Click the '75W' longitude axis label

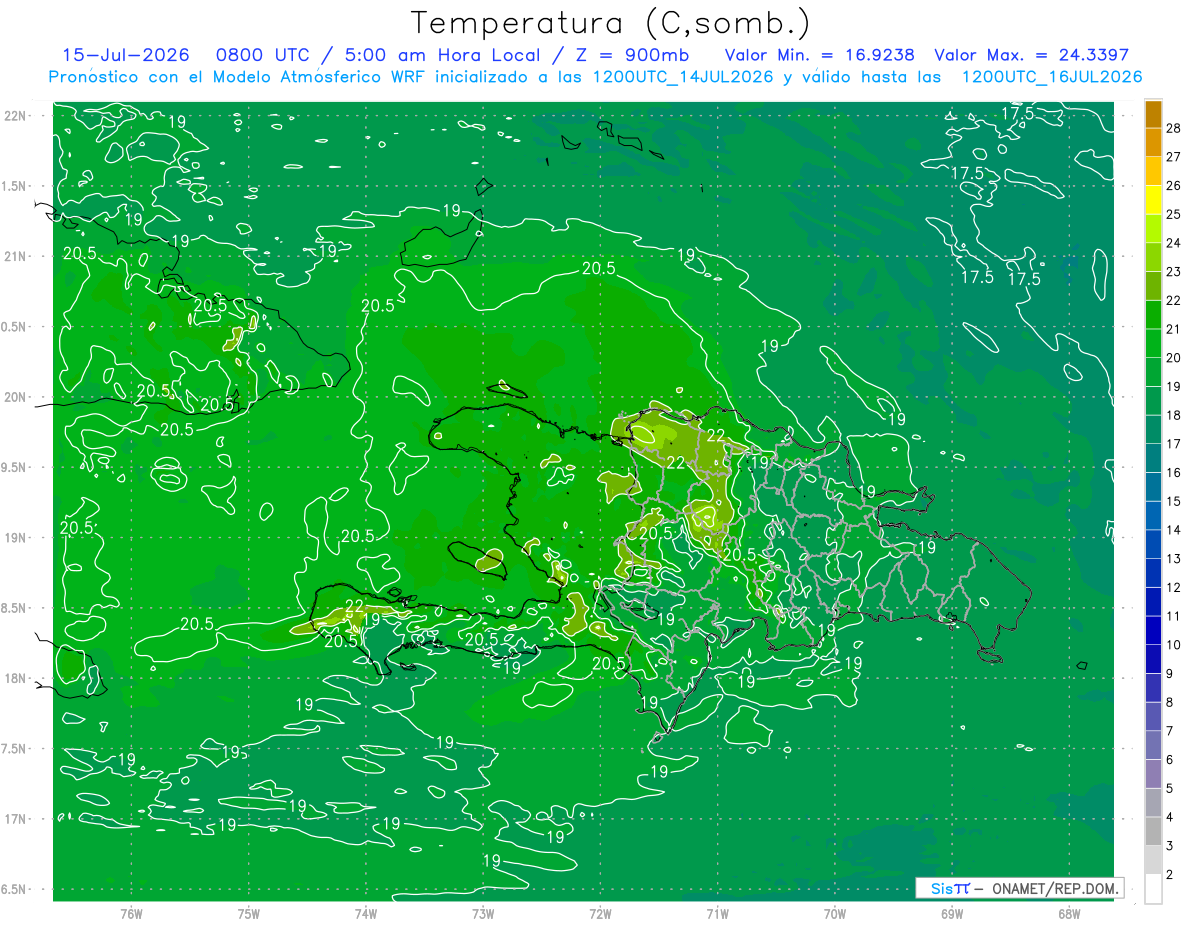[x=249, y=914]
